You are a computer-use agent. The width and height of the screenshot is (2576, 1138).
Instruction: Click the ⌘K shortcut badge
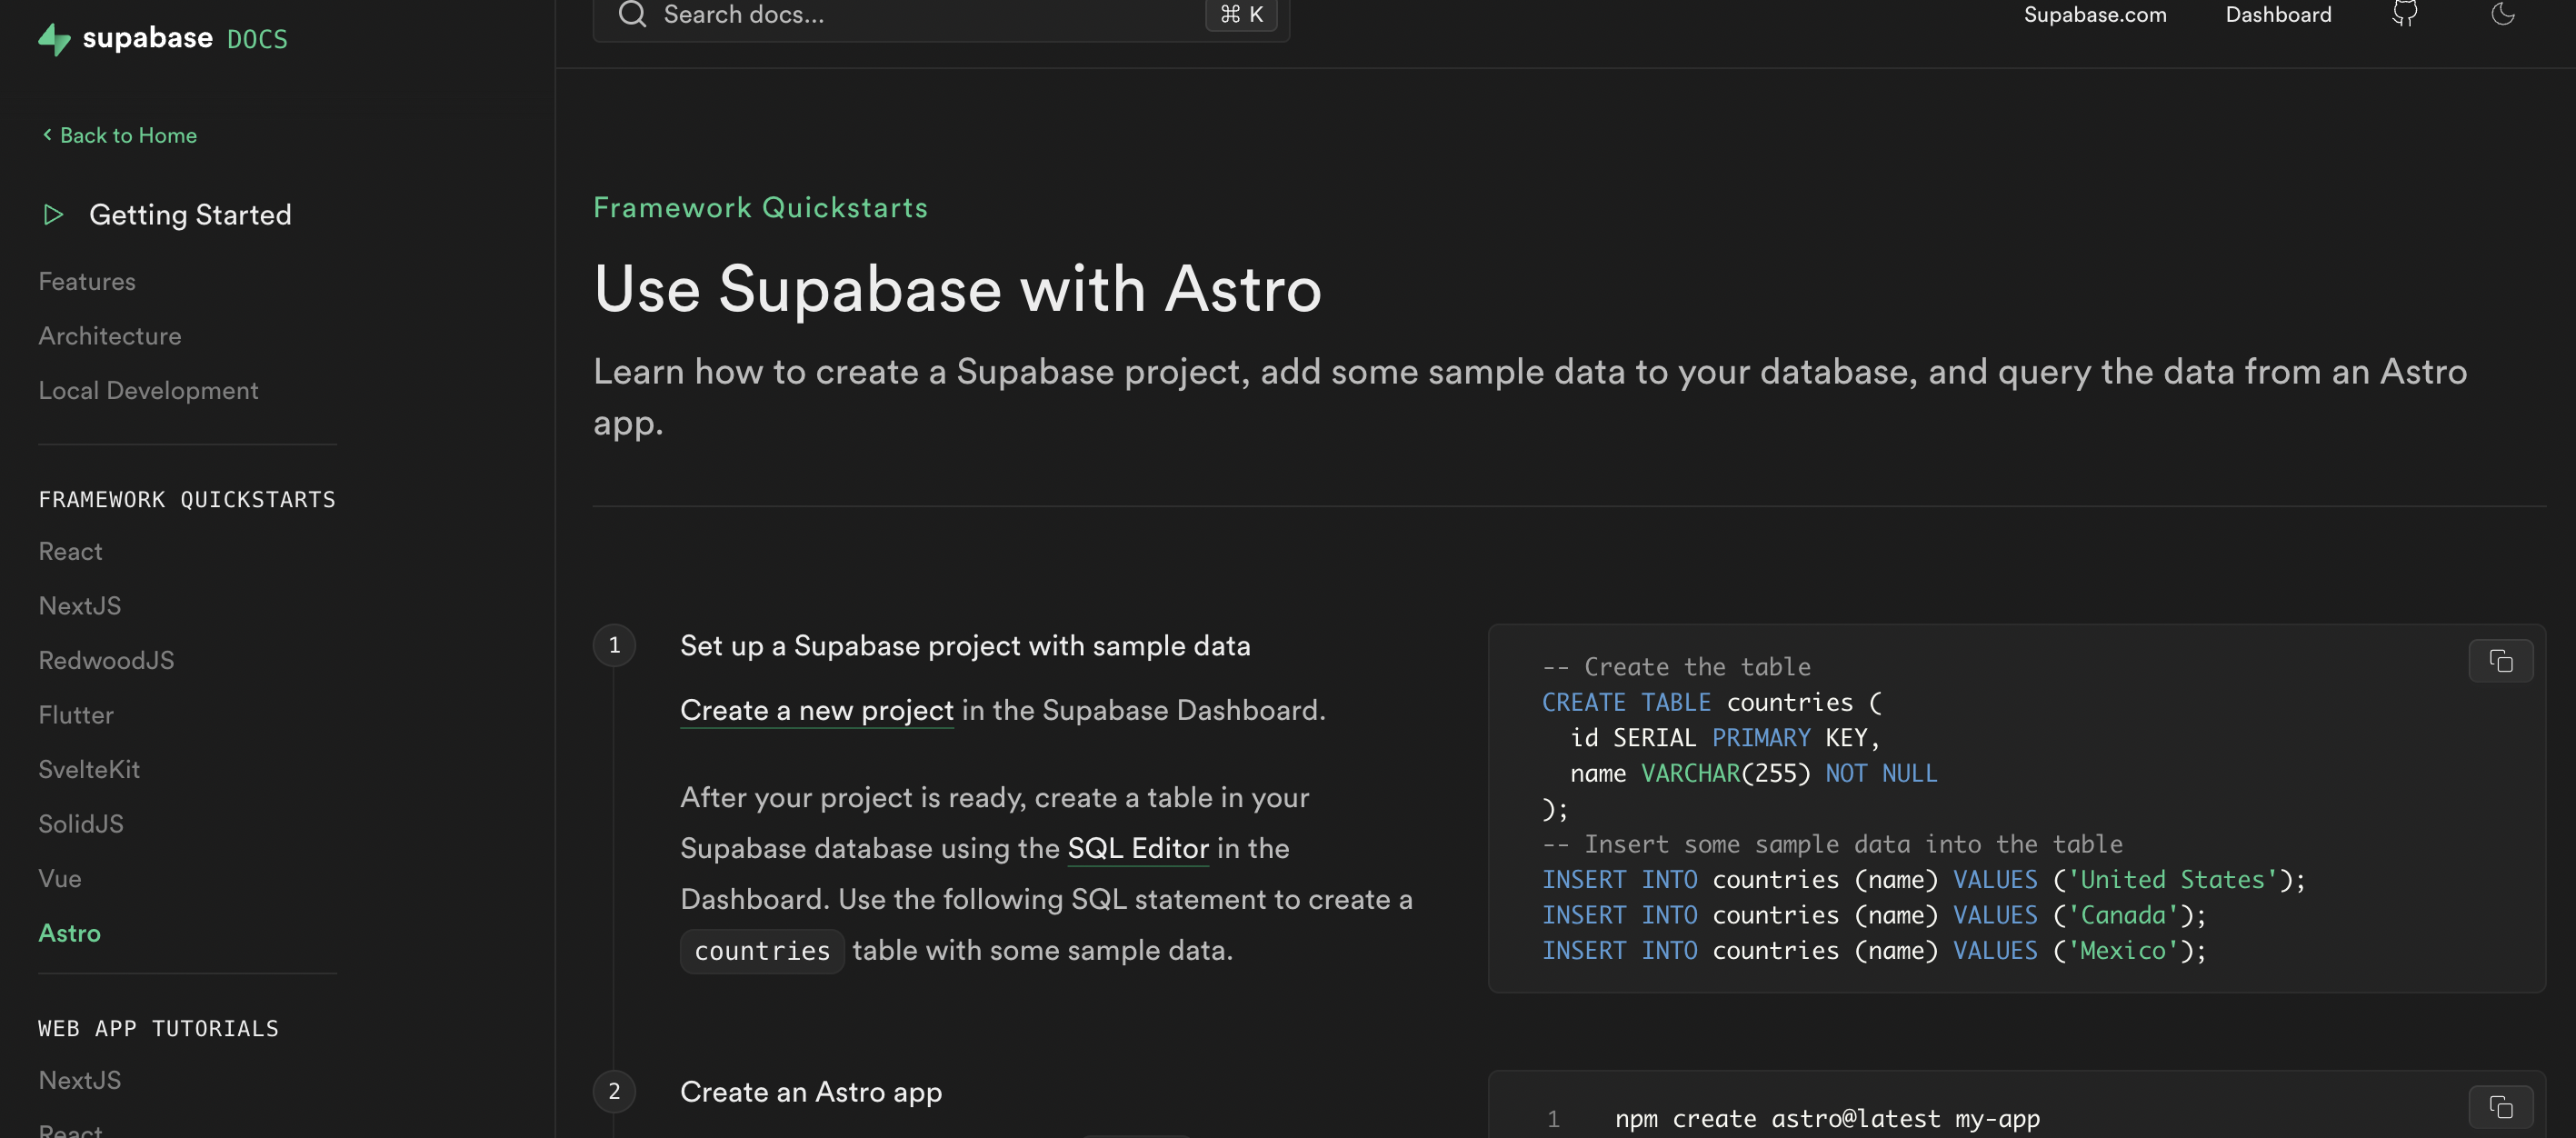[x=1241, y=15]
